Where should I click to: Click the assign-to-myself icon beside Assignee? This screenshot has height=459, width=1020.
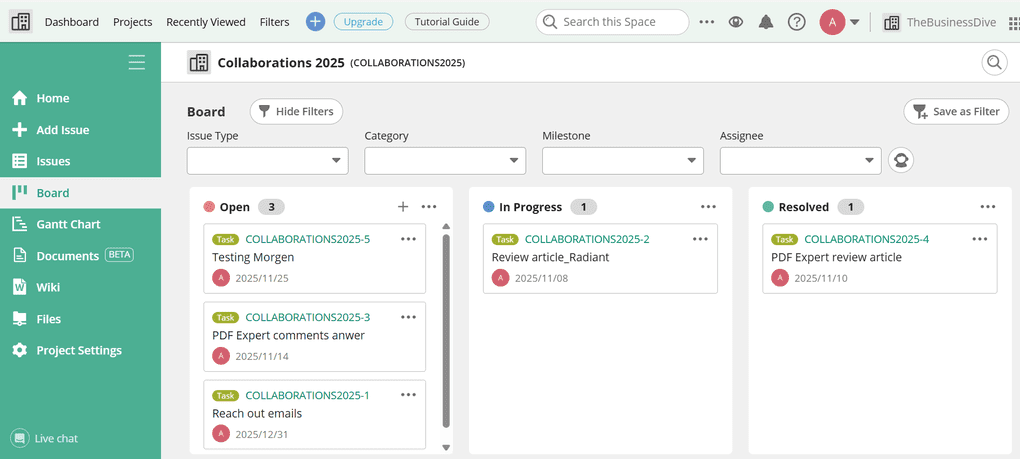click(901, 160)
